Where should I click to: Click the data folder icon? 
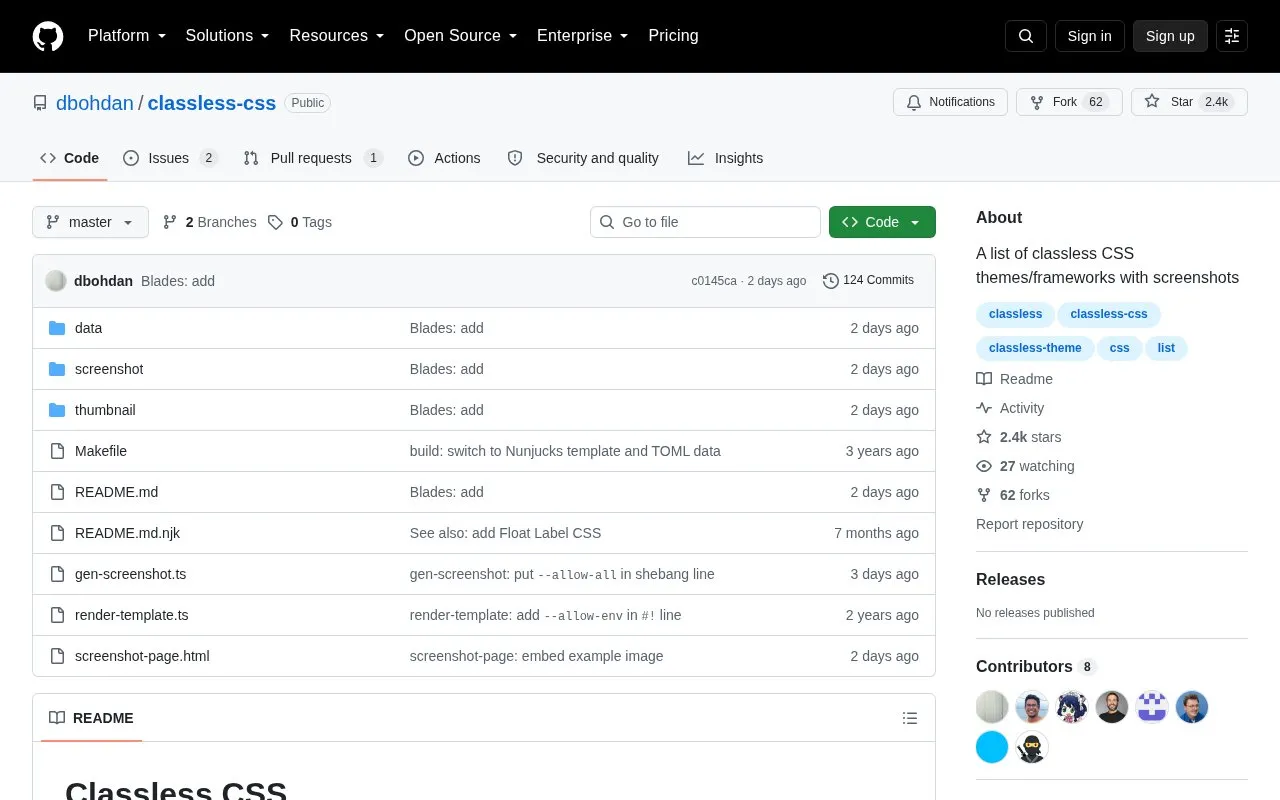(x=57, y=328)
